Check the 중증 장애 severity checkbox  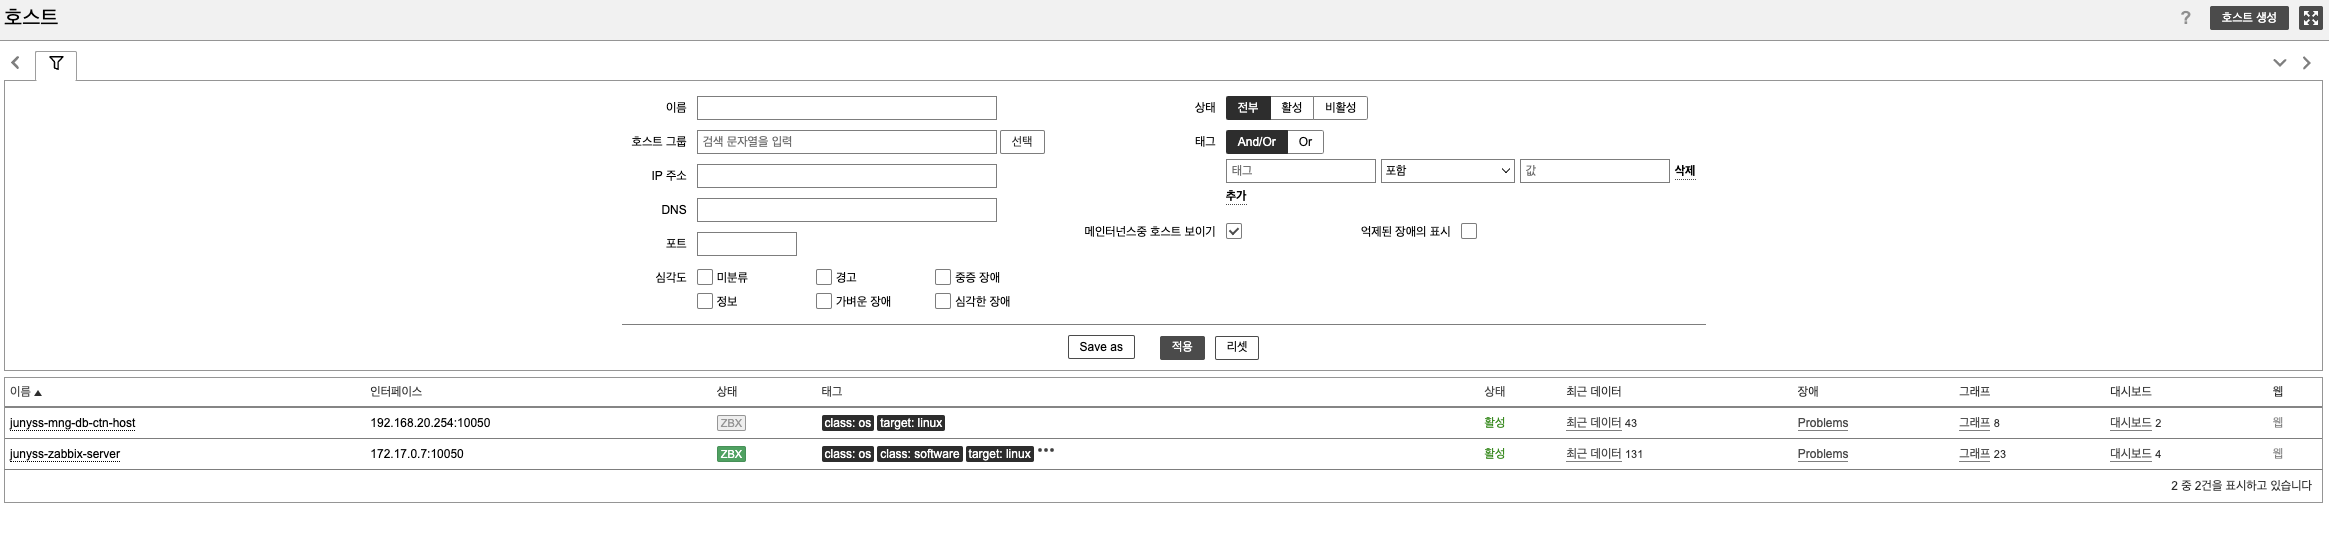[x=943, y=277]
